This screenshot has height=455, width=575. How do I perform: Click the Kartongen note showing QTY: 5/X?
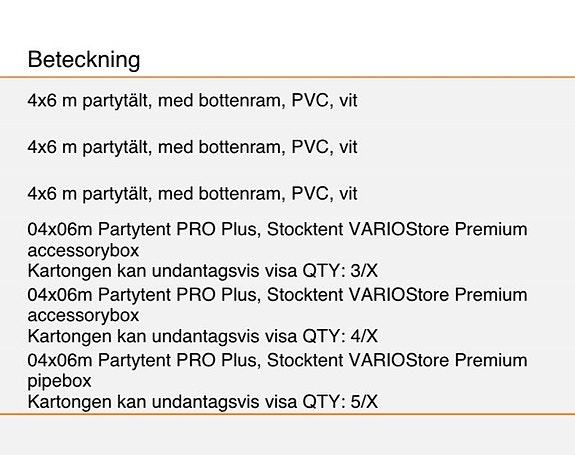click(x=202, y=402)
